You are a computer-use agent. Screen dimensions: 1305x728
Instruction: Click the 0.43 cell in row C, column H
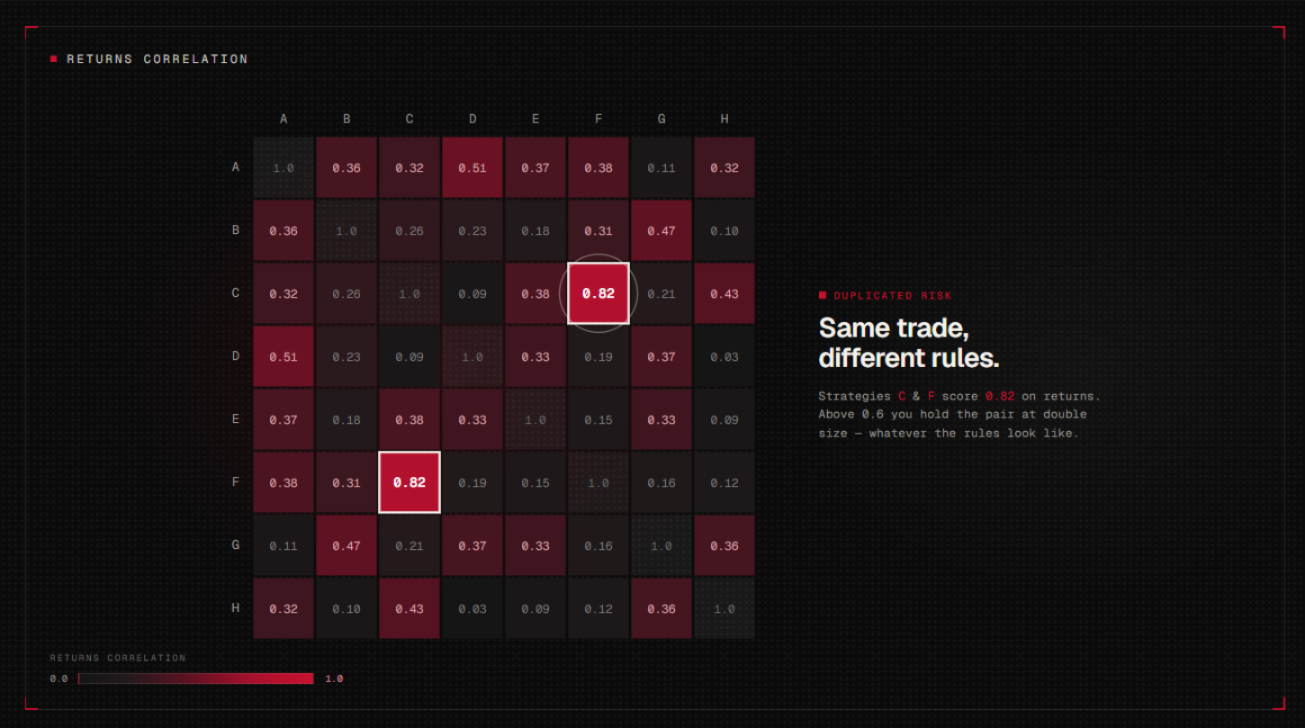[724, 293]
